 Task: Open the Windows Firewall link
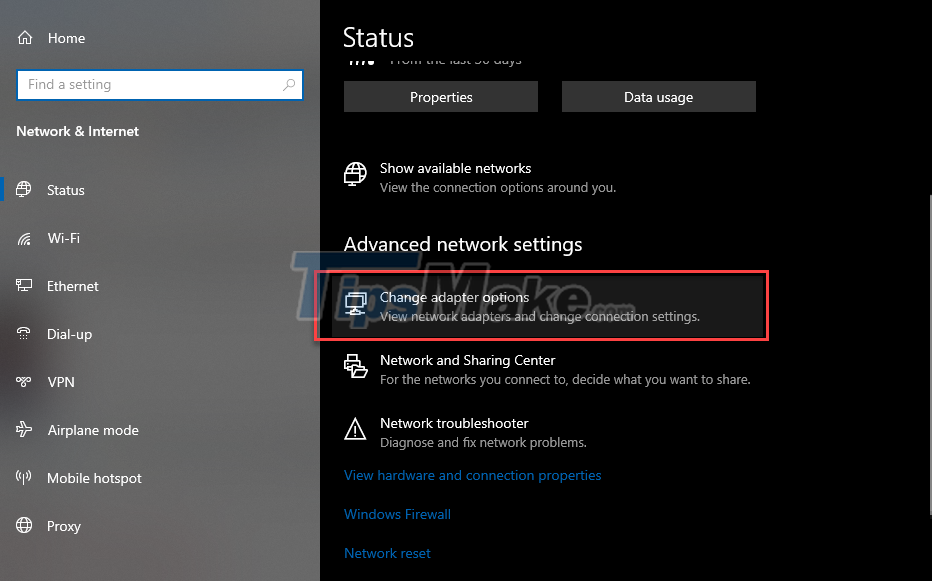pos(397,514)
